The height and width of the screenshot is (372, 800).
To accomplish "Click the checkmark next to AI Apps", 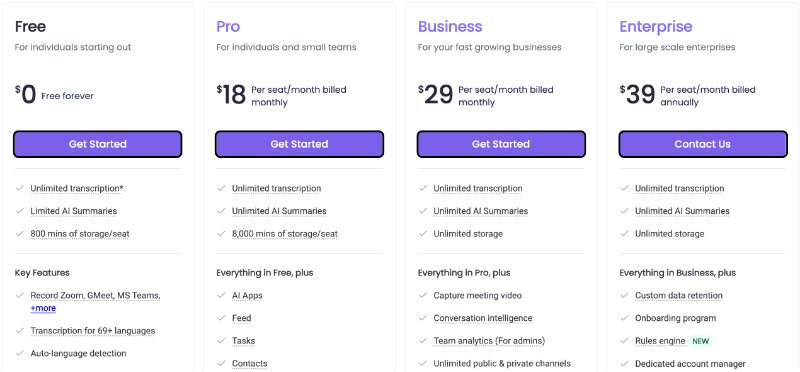I will coord(221,295).
